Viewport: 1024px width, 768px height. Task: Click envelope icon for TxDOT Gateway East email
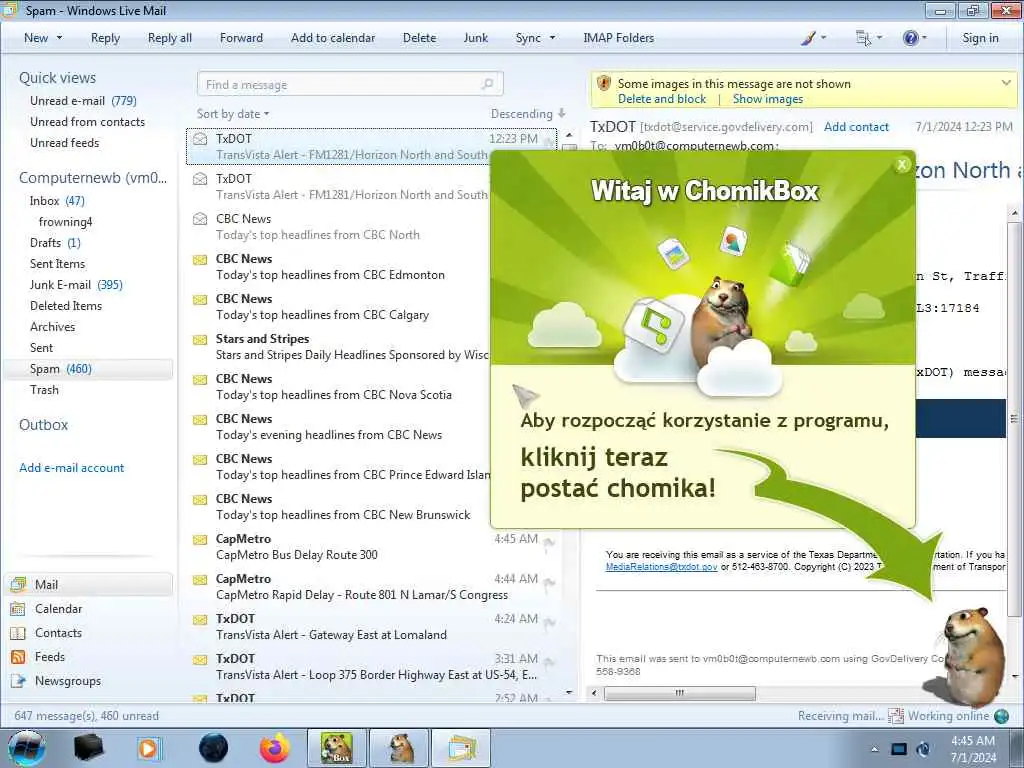pyautogui.click(x=200, y=620)
